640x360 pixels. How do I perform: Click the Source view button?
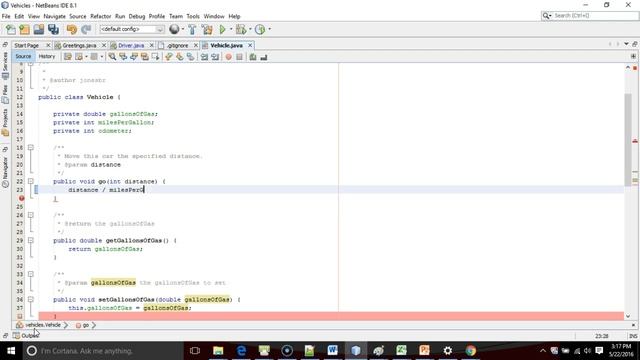(x=23, y=57)
